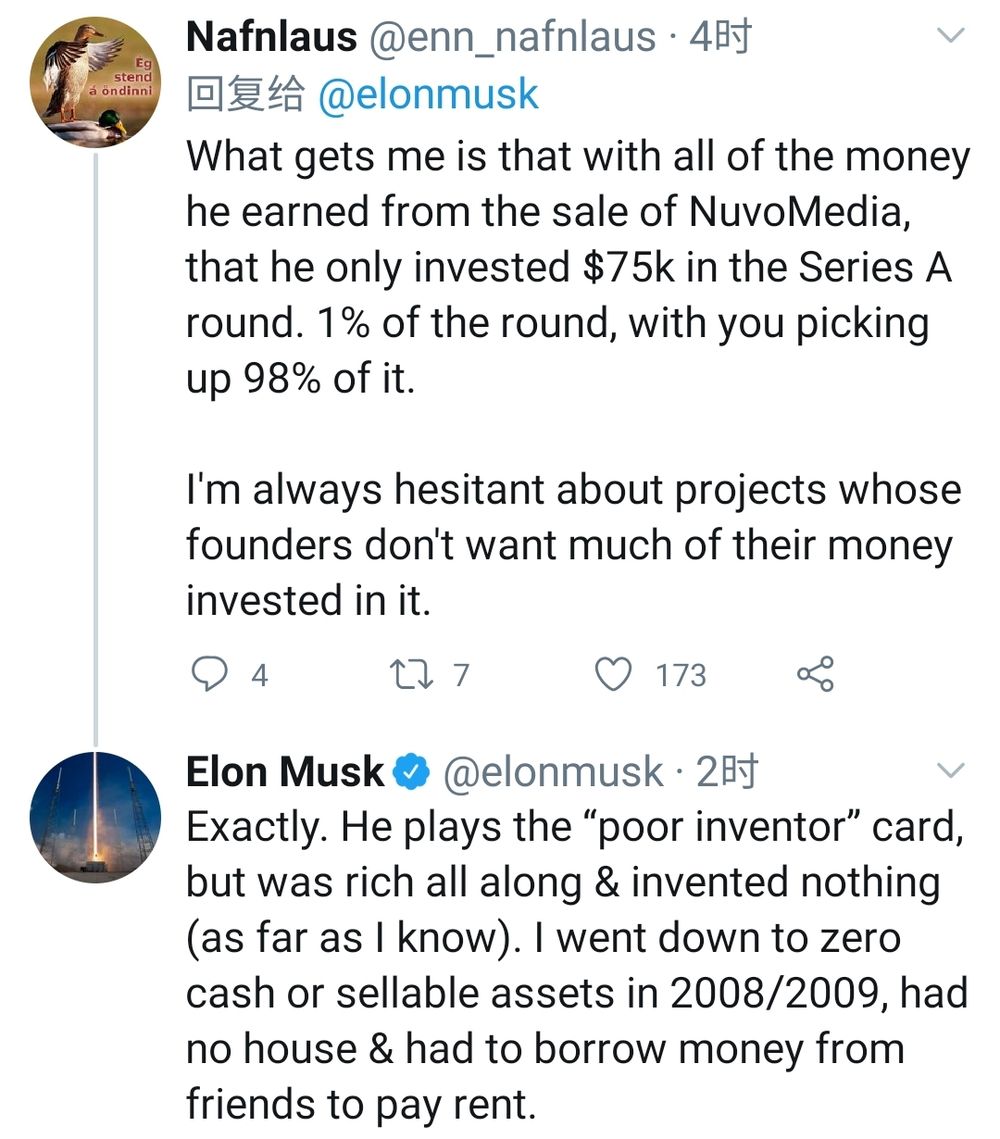Tap the share icon under Nafnlaus tweet

[816, 674]
